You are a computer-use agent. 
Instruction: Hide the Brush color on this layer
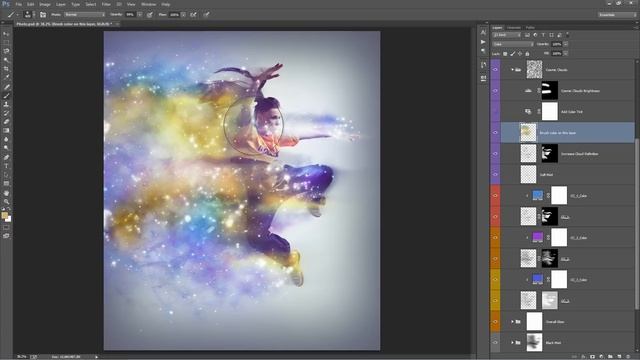(x=495, y=133)
